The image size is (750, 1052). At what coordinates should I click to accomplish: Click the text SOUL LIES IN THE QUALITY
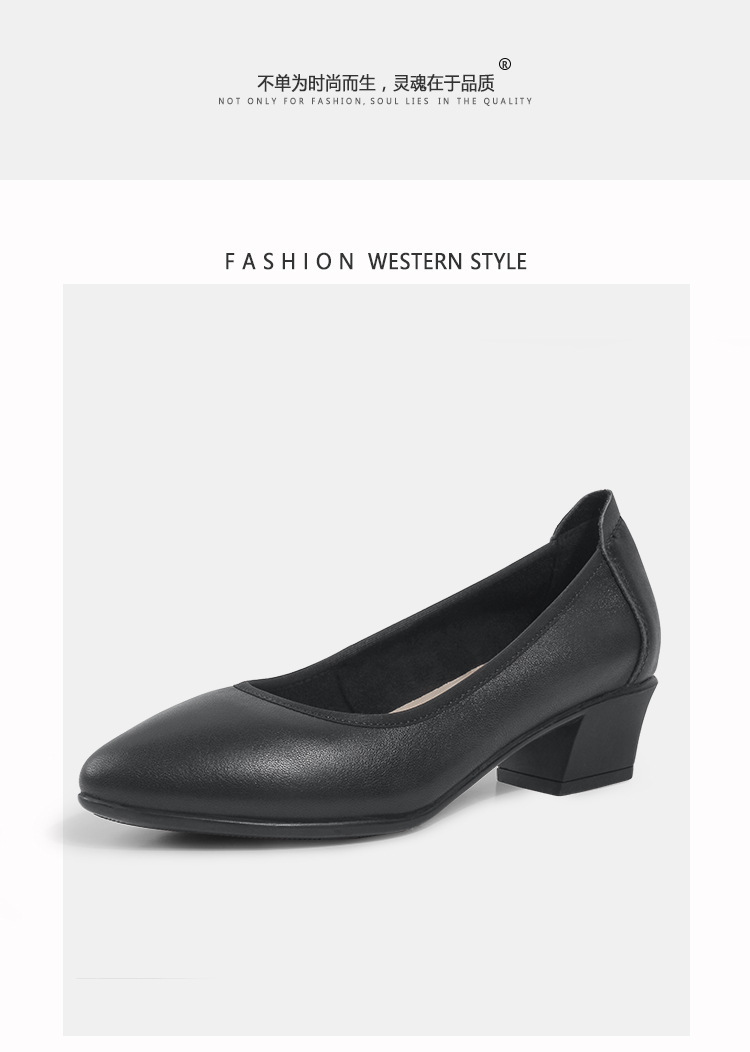click(x=451, y=101)
